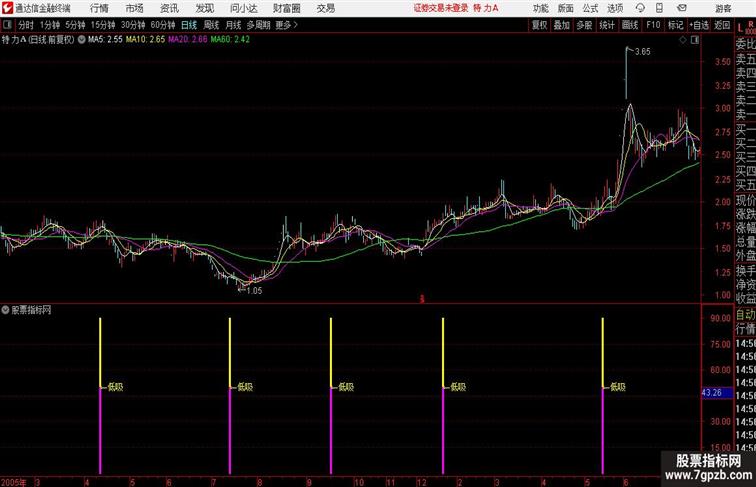Click the 1.05 low price marker
The width and height of the screenshot is (756, 487).
coord(254,291)
